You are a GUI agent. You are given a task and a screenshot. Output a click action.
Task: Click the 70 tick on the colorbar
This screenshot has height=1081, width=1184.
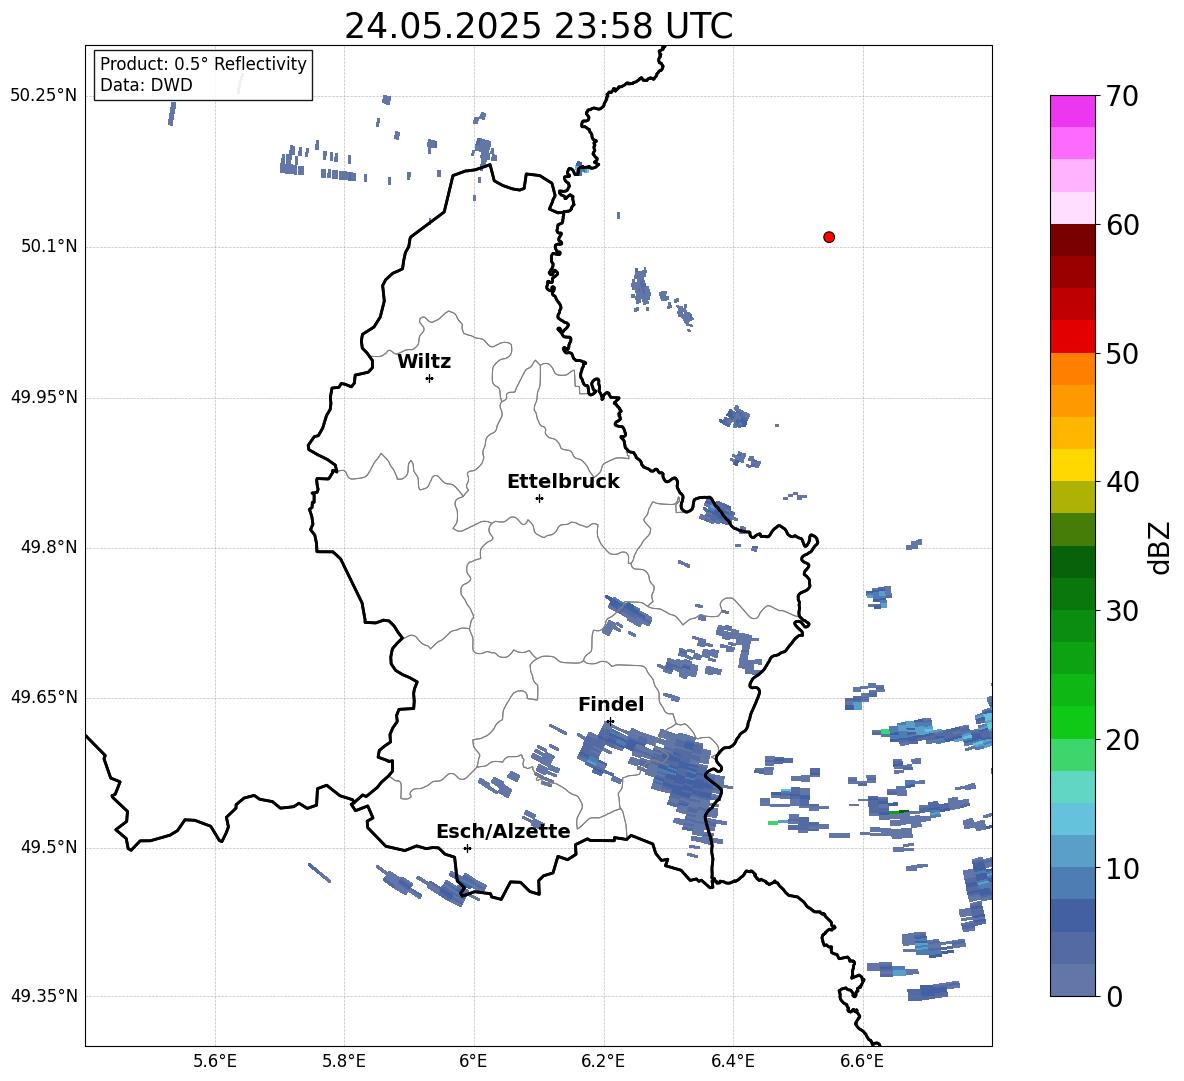point(1122,96)
